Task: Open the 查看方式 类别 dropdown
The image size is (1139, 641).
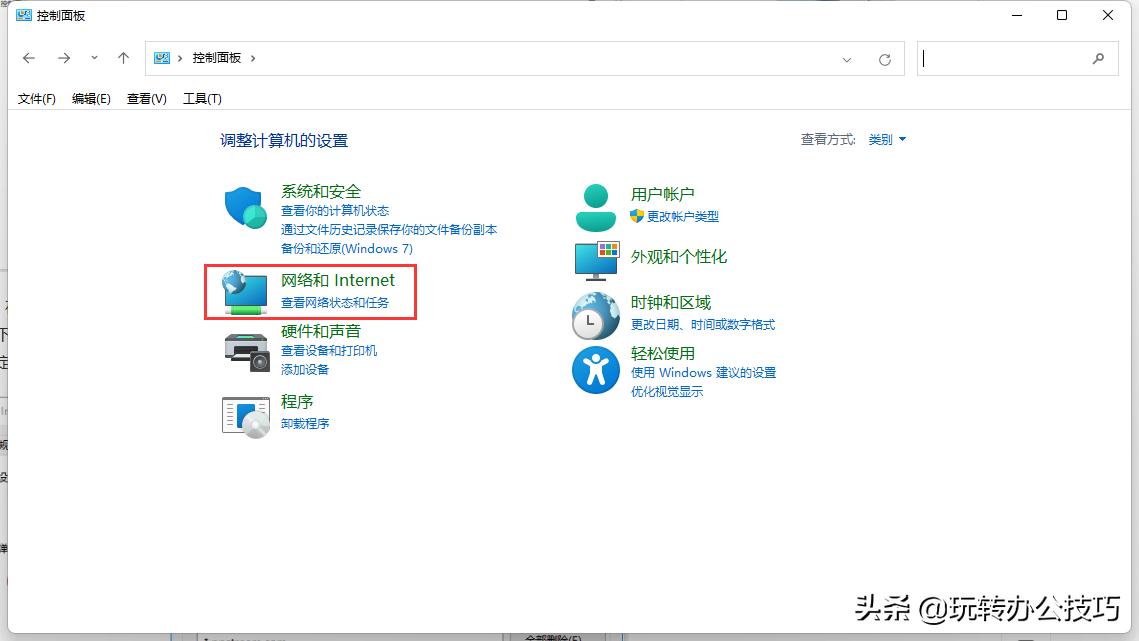Action: (887, 139)
